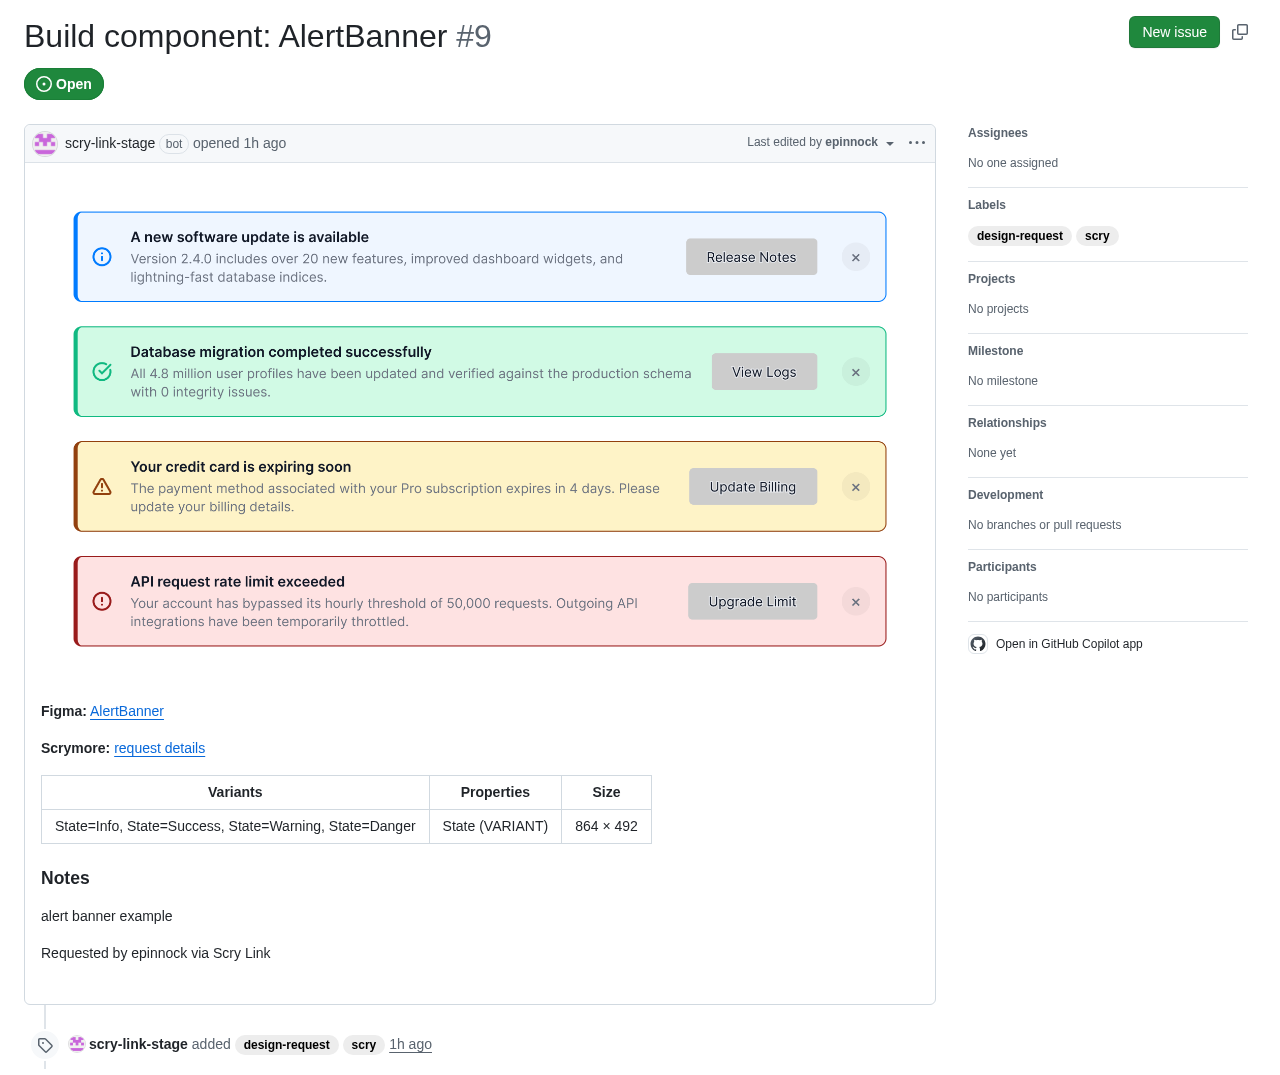Image resolution: width=1280 pixels, height=1075 pixels.
Task: Open View Logs in success banner
Action: [764, 372]
